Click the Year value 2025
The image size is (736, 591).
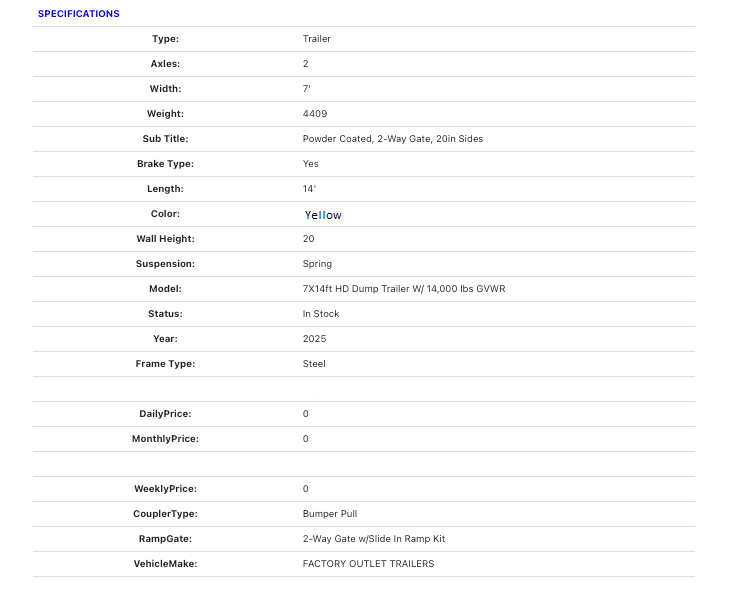tap(314, 339)
